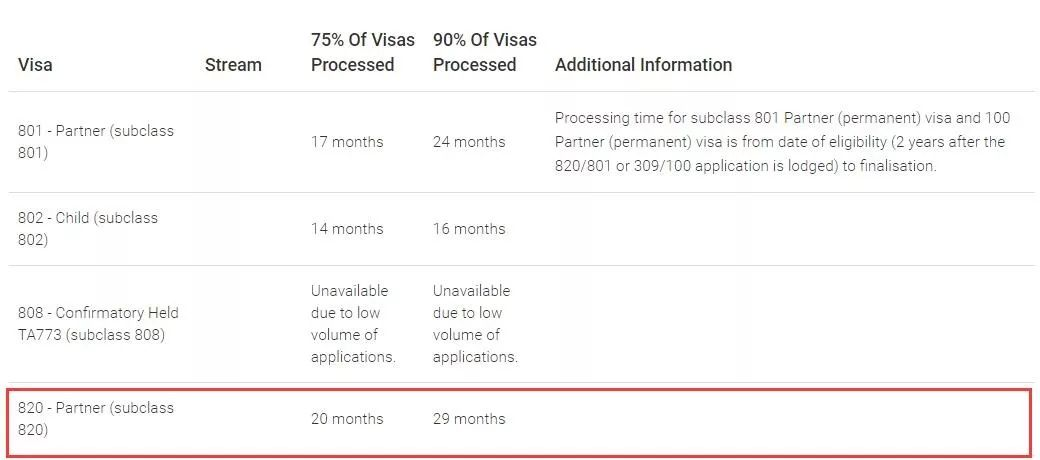Image resolution: width=1040 pixels, height=460 pixels.
Task: Click the 29 months cell
Action: tap(469, 419)
